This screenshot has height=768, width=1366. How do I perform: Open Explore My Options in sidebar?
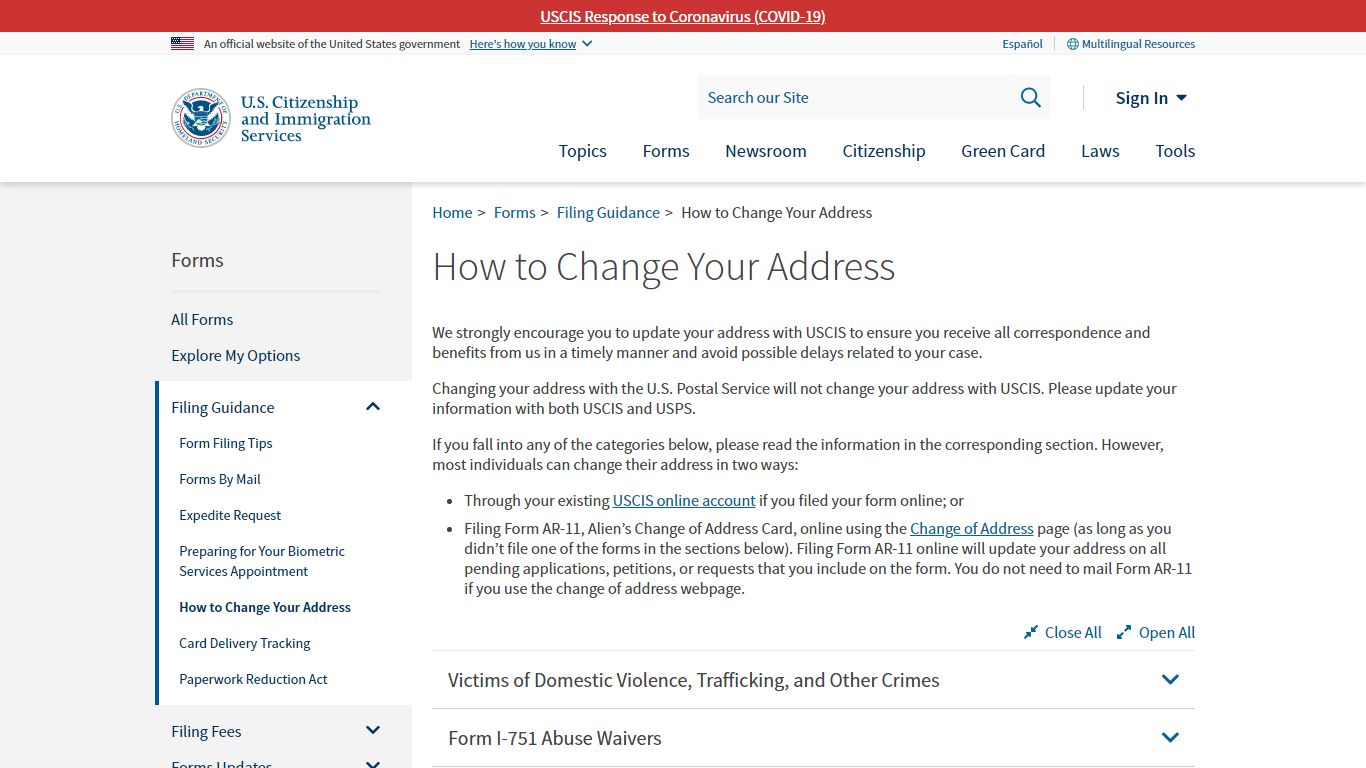point(235,355)
